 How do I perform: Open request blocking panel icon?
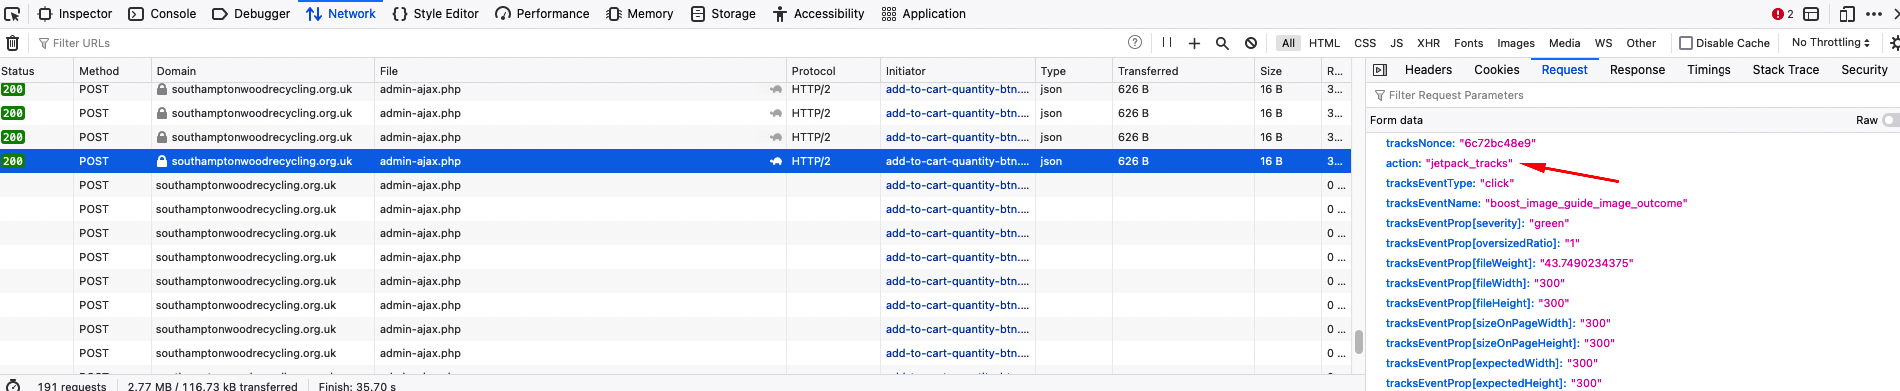click(1250, 43)
